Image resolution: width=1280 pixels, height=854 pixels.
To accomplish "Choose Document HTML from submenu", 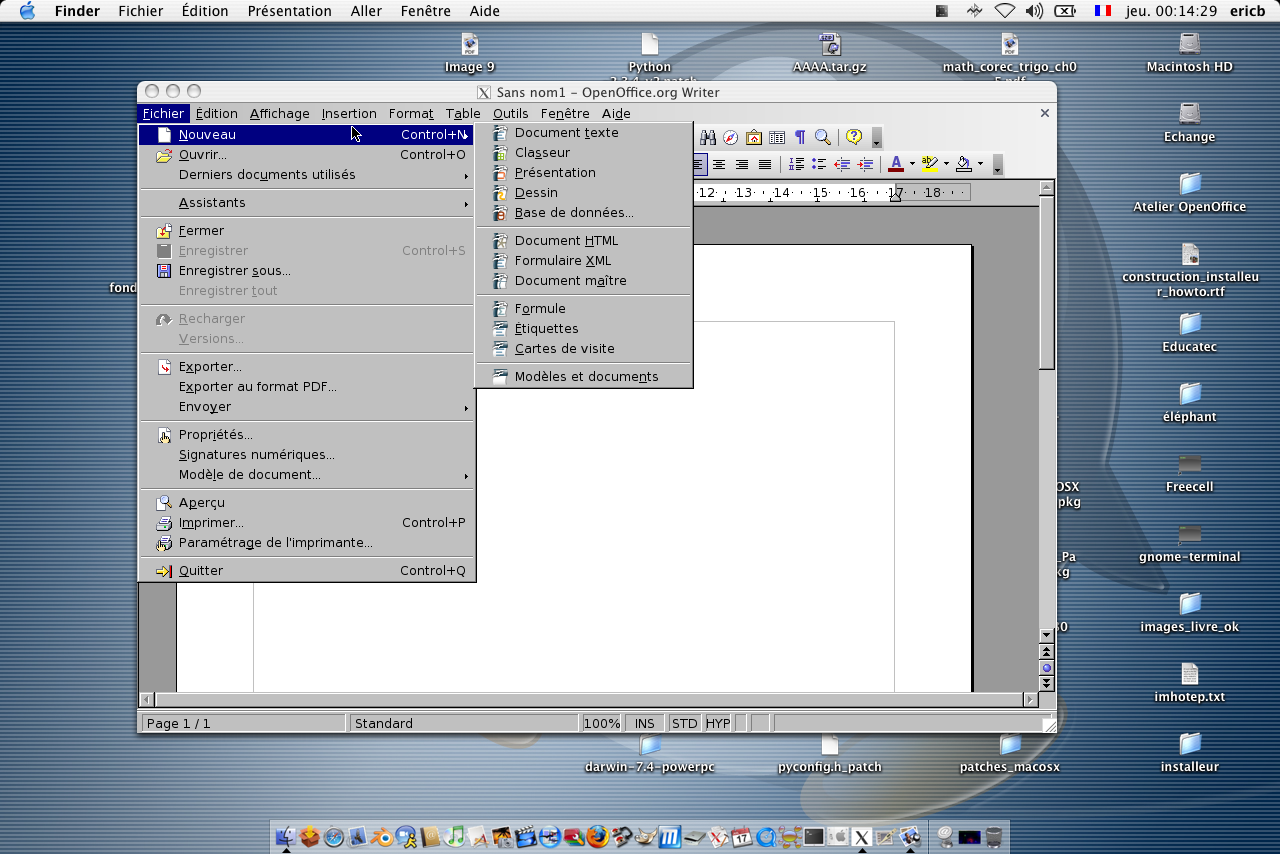I will pos(584,241).
